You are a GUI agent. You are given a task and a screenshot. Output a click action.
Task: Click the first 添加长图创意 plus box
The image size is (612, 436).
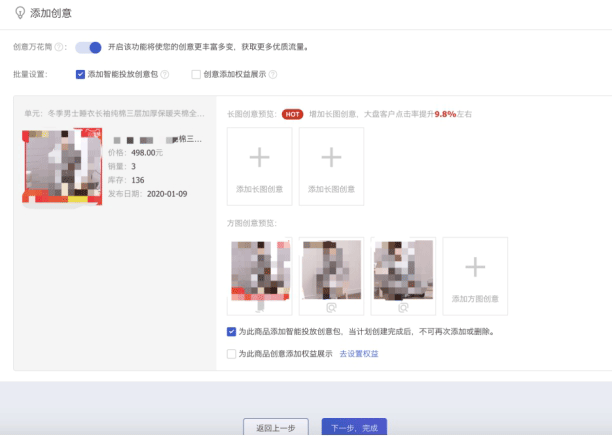pos(260,165)
